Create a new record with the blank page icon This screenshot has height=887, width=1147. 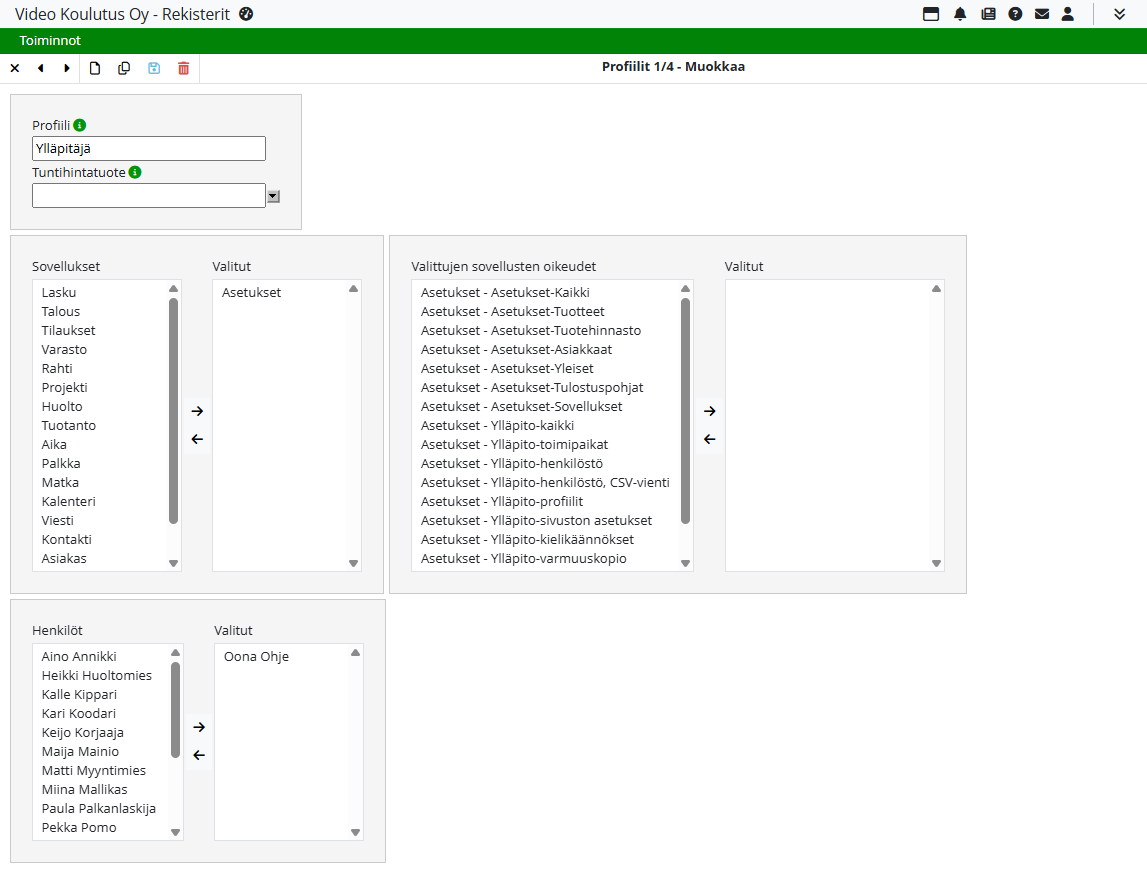95,68
